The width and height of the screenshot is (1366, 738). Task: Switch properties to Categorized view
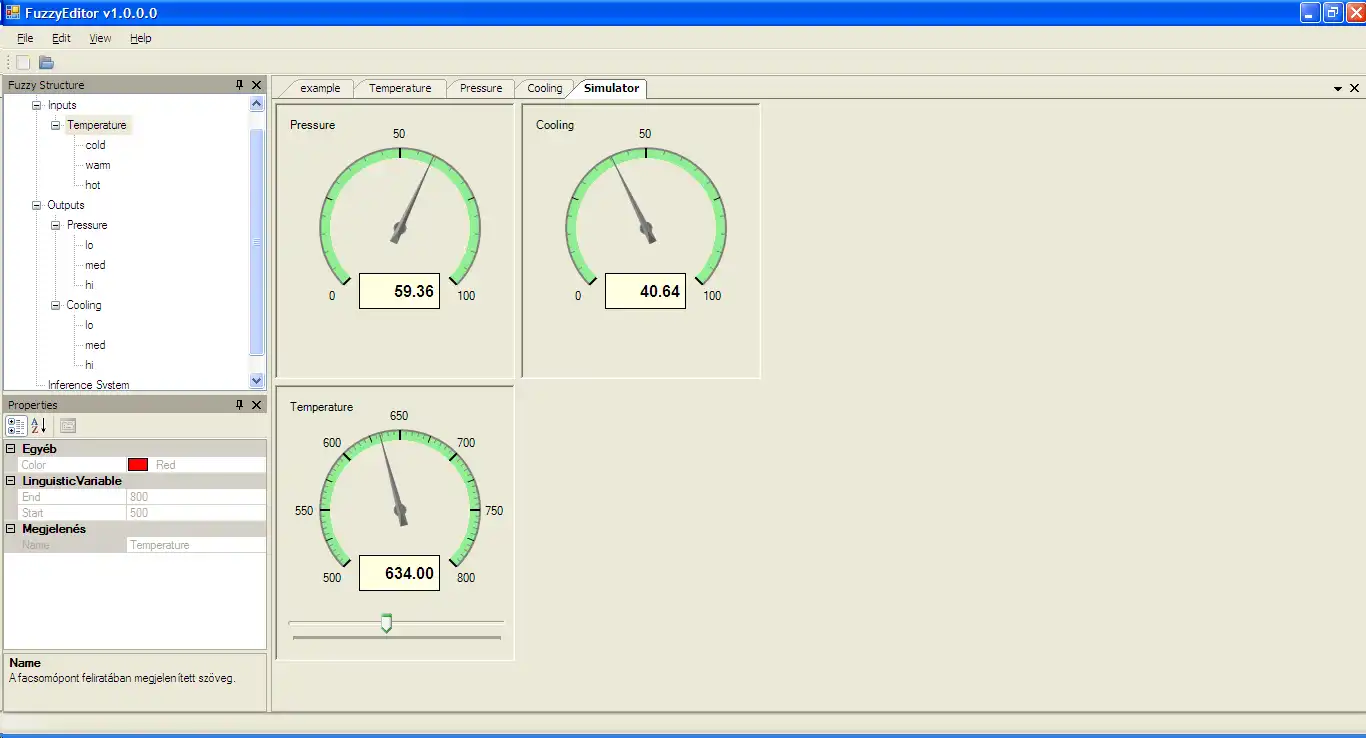[16, 425]
